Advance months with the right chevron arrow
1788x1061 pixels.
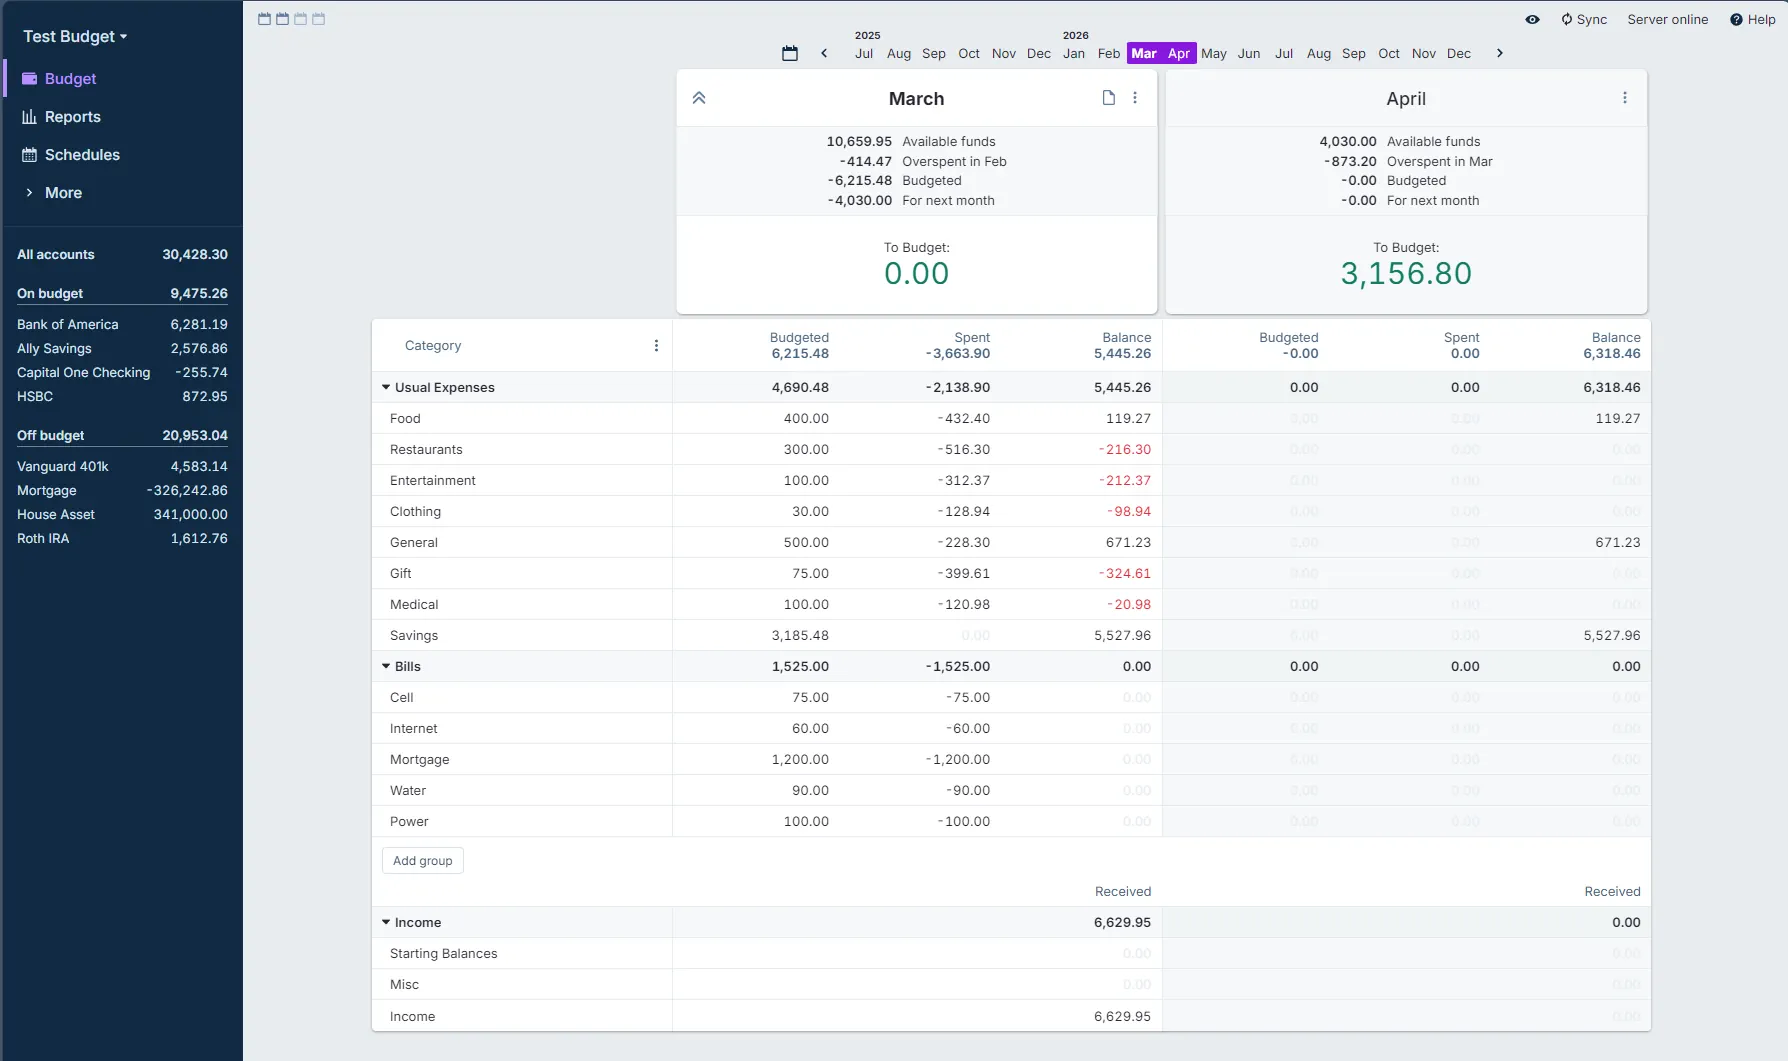(x=1499, y=53)
